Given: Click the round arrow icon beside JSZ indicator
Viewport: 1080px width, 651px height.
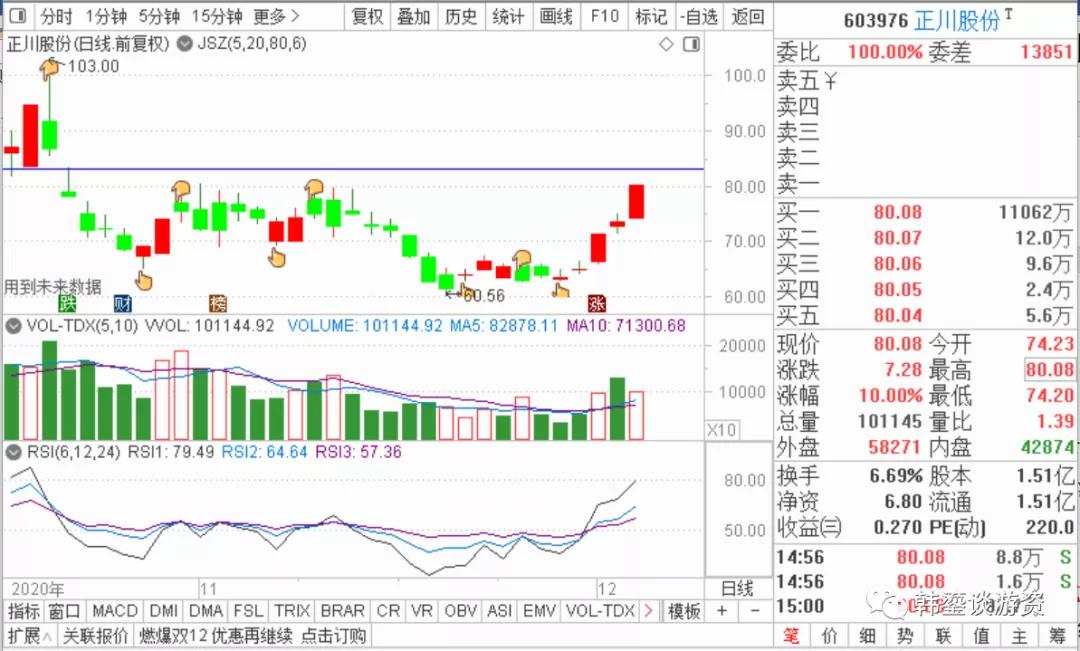Looking at the screenshot, I should point(185,44).
